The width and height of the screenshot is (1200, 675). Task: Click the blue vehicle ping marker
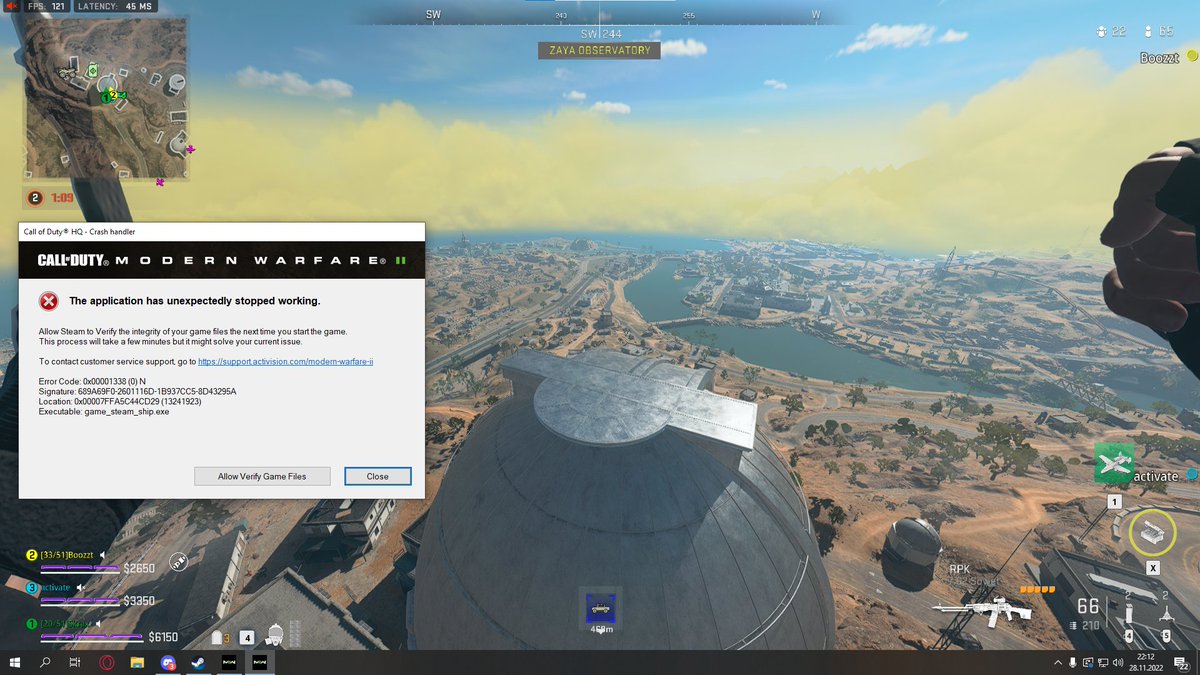600,607
